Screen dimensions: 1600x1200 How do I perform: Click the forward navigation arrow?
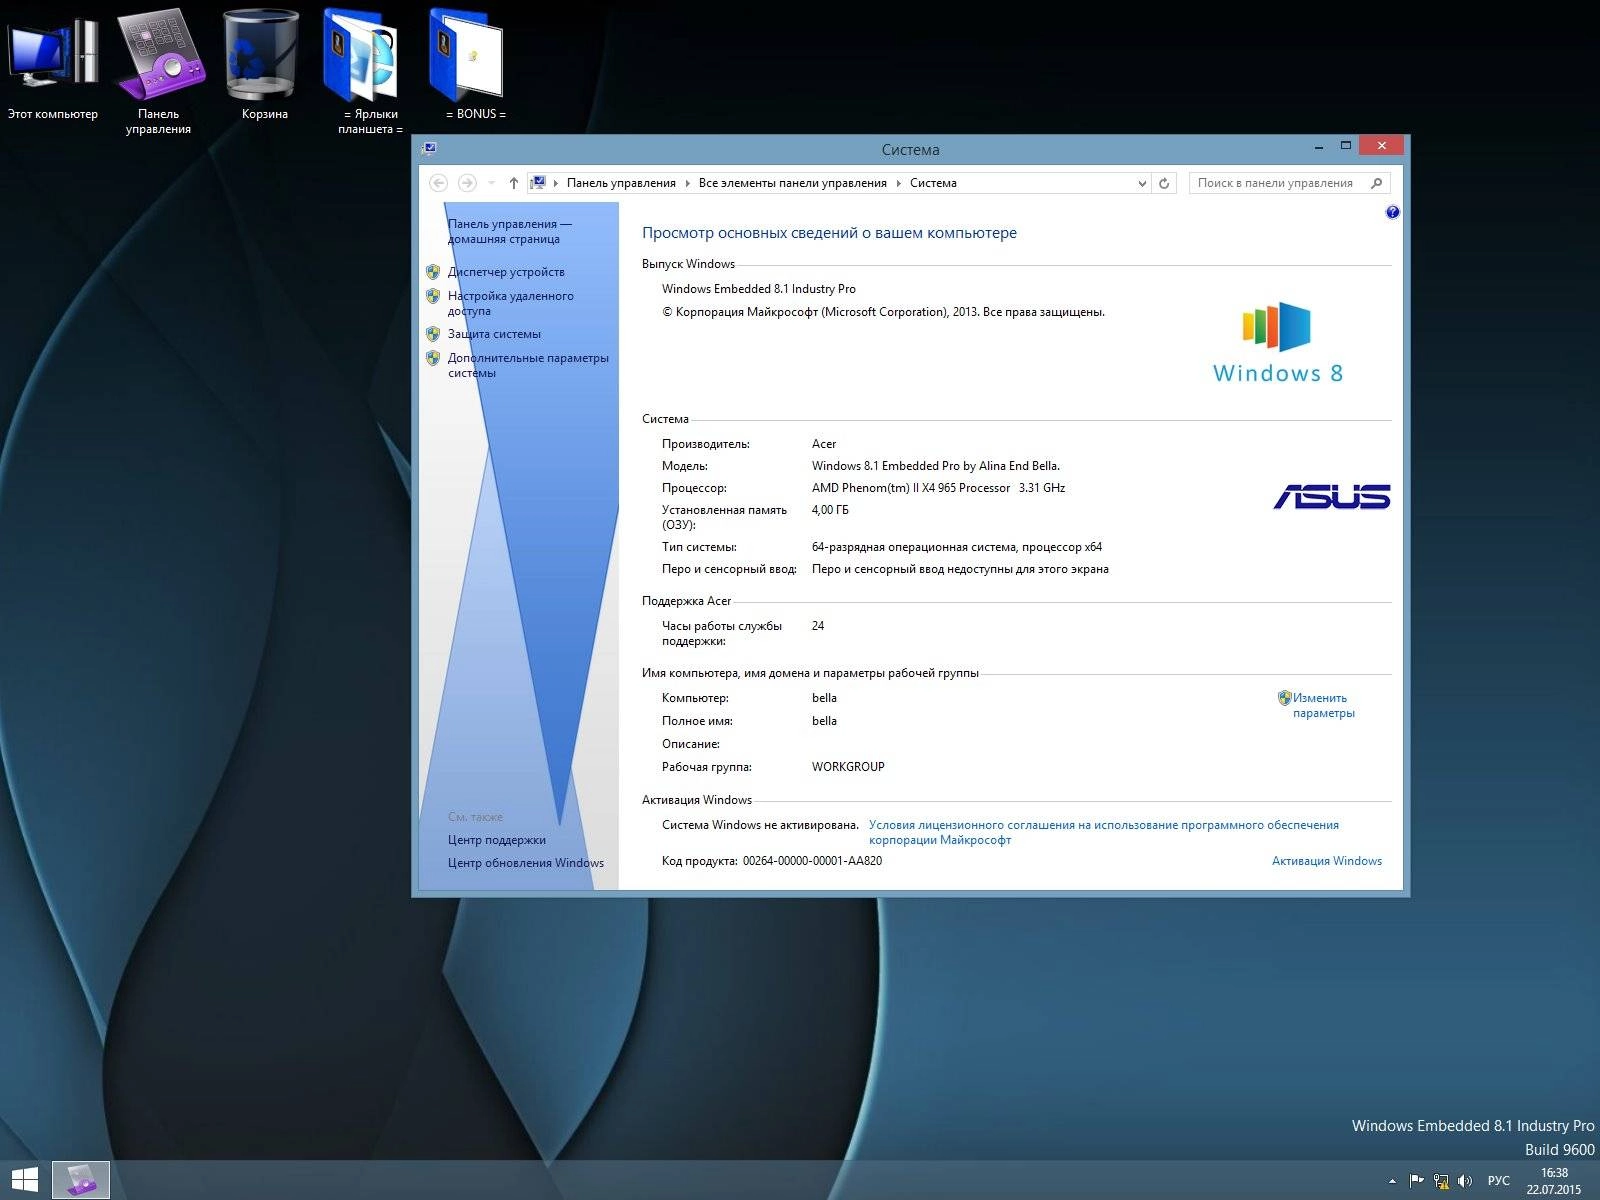466,183
